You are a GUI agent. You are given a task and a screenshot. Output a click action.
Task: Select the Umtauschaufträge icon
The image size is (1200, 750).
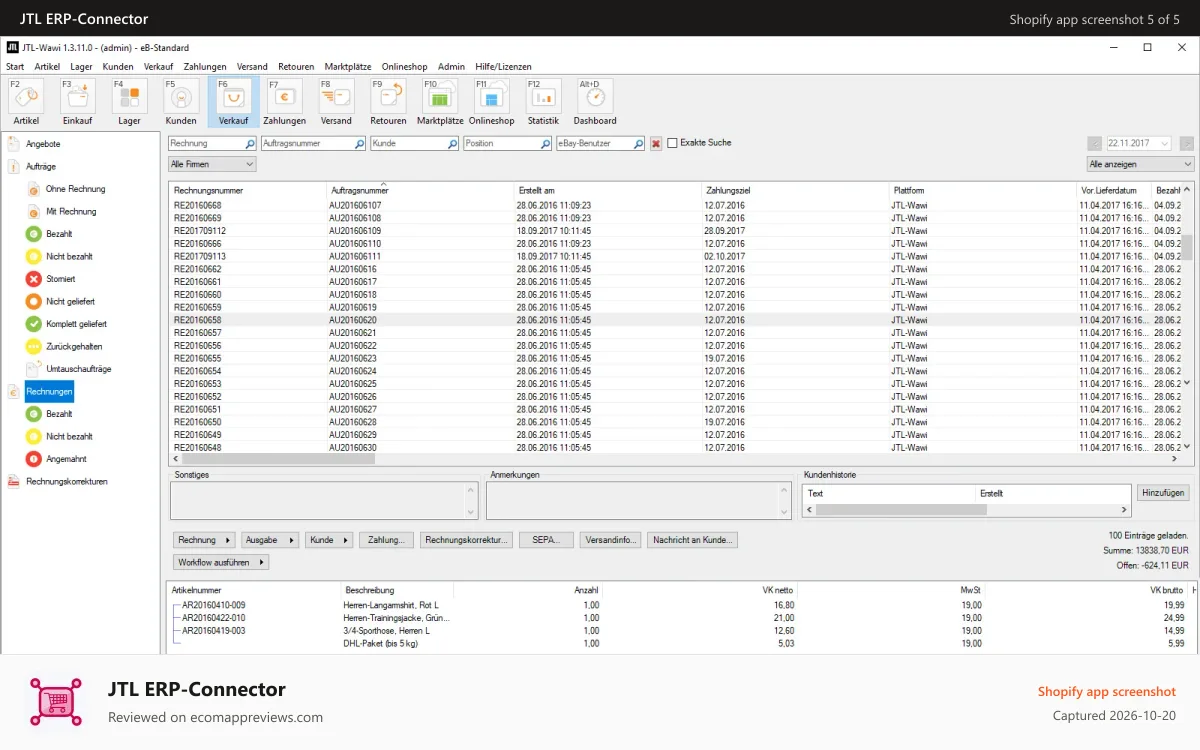pyautogui.click(x=33, y=369)
